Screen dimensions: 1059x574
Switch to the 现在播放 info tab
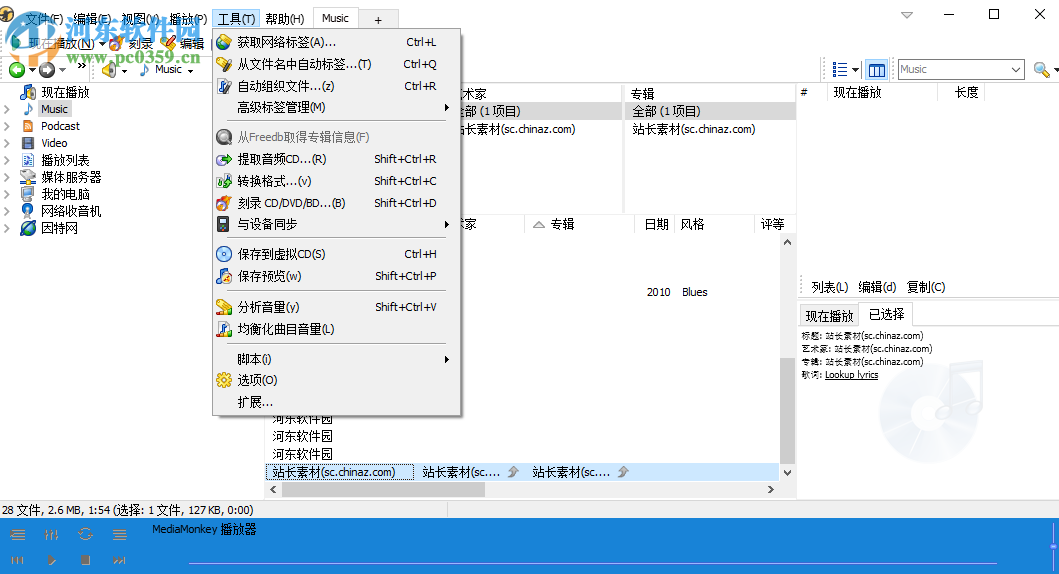(829, 316)
